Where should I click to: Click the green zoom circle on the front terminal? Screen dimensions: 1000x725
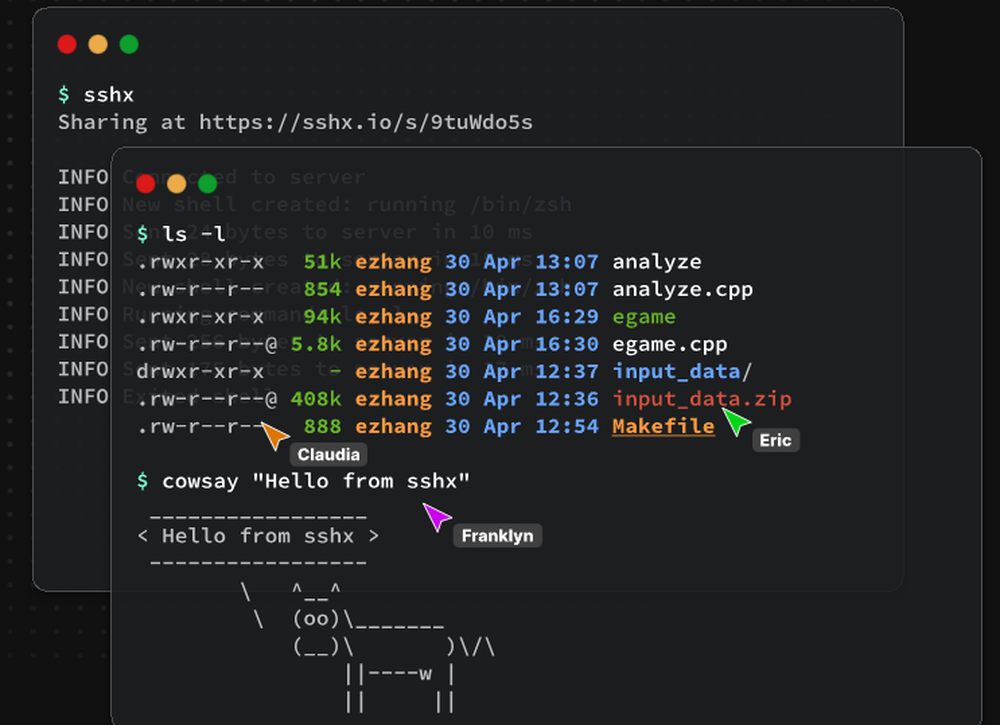pos(207,184)
